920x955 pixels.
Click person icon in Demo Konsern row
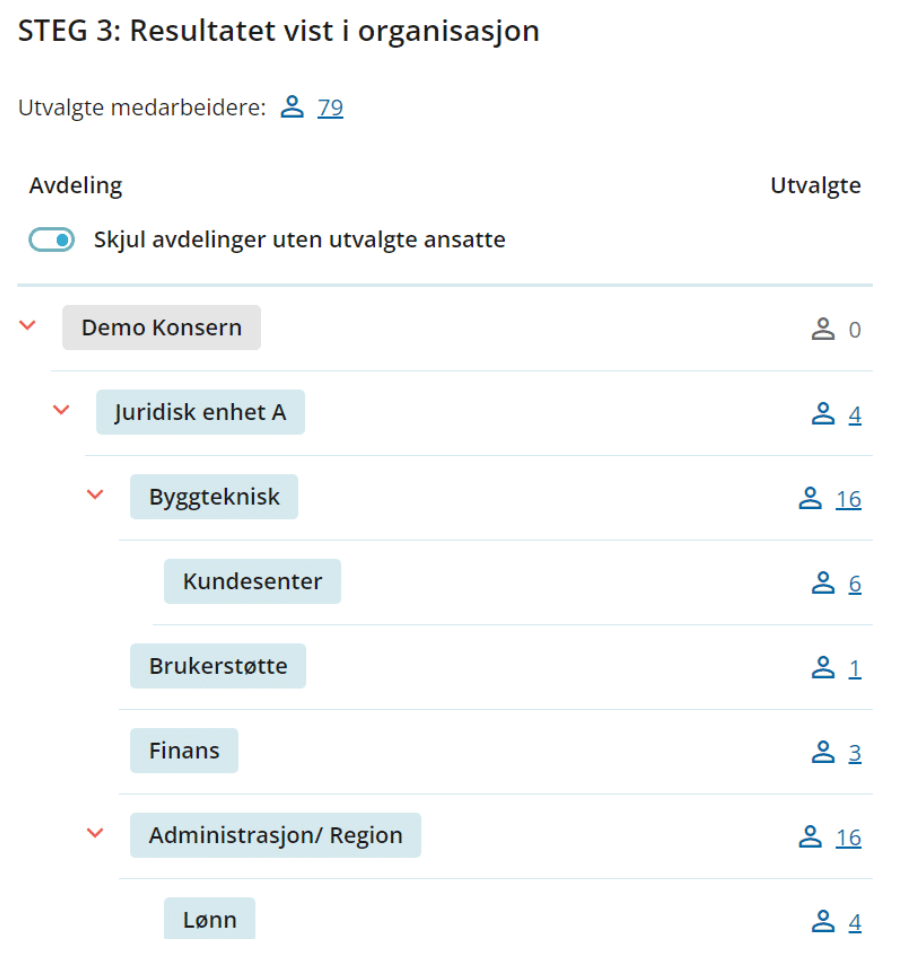[x=823, y=329]
